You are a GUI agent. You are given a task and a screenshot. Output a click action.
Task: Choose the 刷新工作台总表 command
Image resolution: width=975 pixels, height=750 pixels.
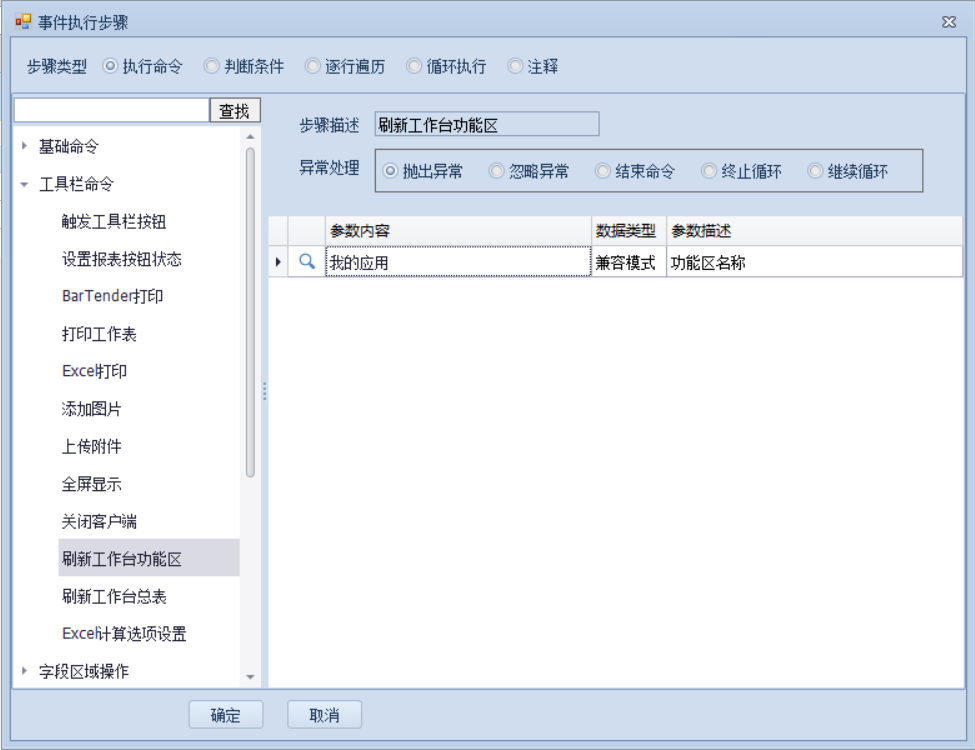(114, 597)
